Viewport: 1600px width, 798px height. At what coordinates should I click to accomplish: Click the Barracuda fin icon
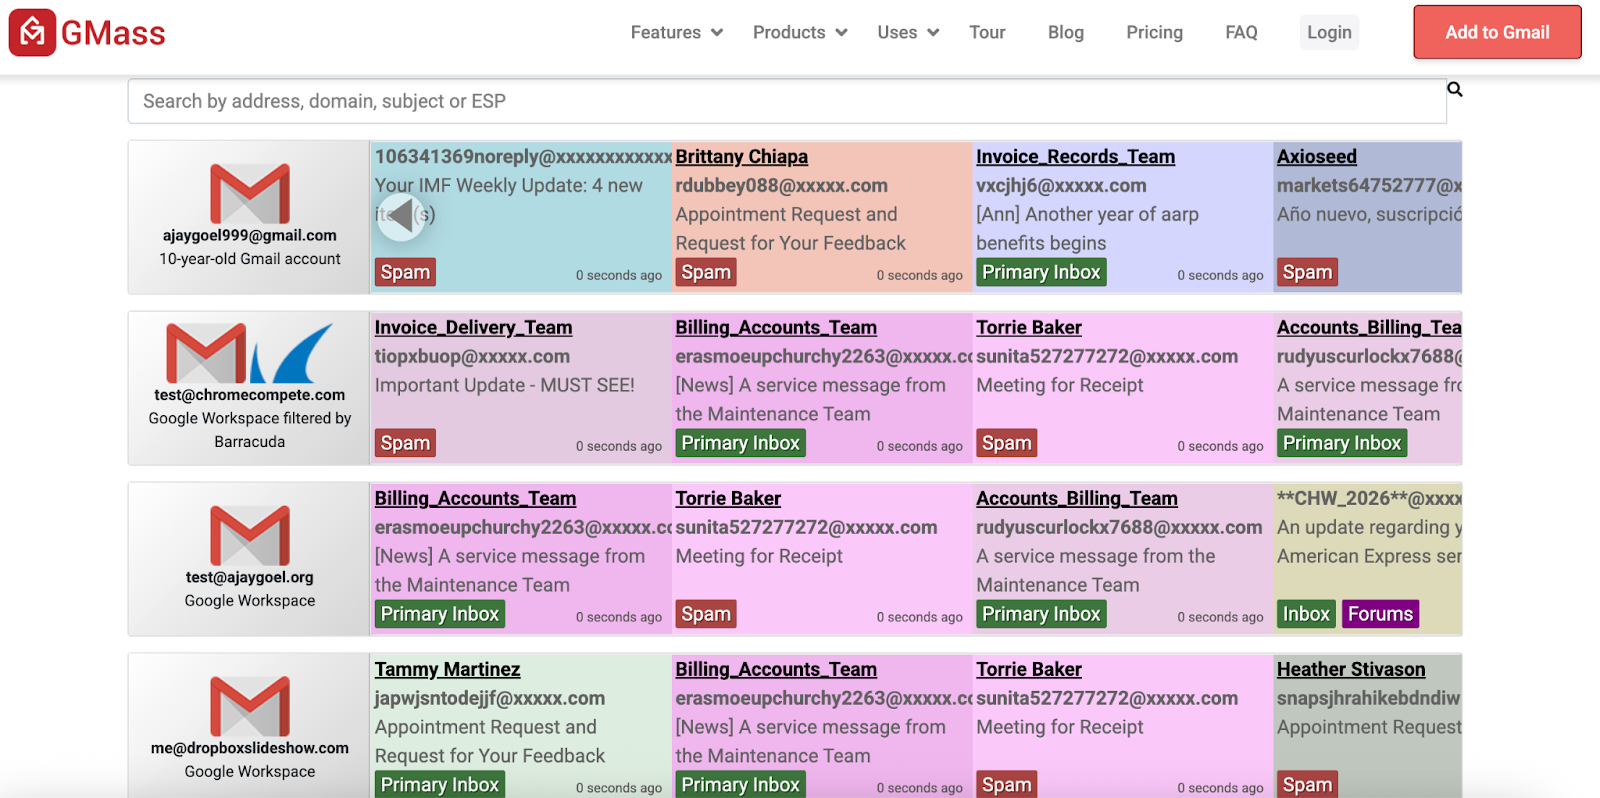point(292,353)
